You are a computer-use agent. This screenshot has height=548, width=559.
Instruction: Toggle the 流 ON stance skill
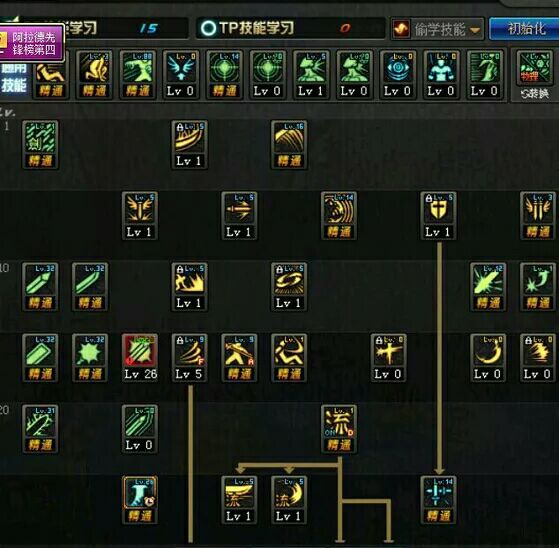(339, 429)
